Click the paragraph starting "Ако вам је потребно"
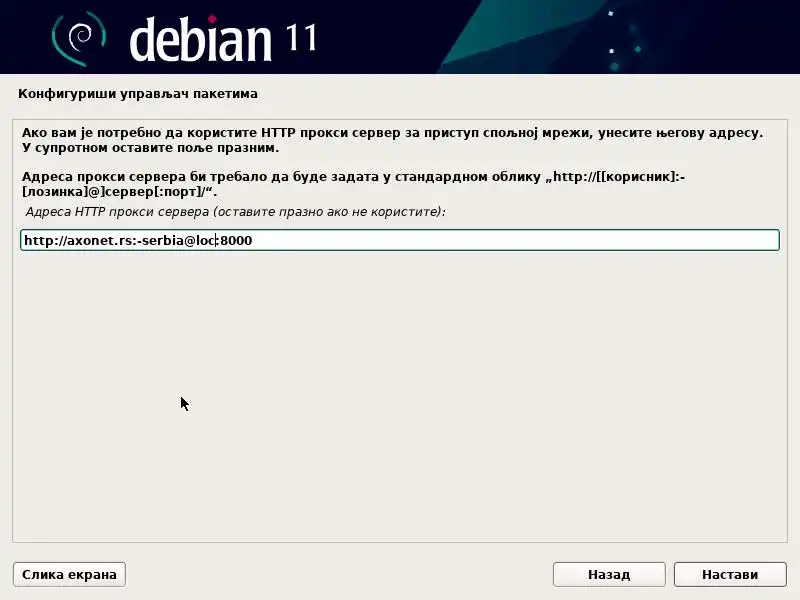 point(392,140)
